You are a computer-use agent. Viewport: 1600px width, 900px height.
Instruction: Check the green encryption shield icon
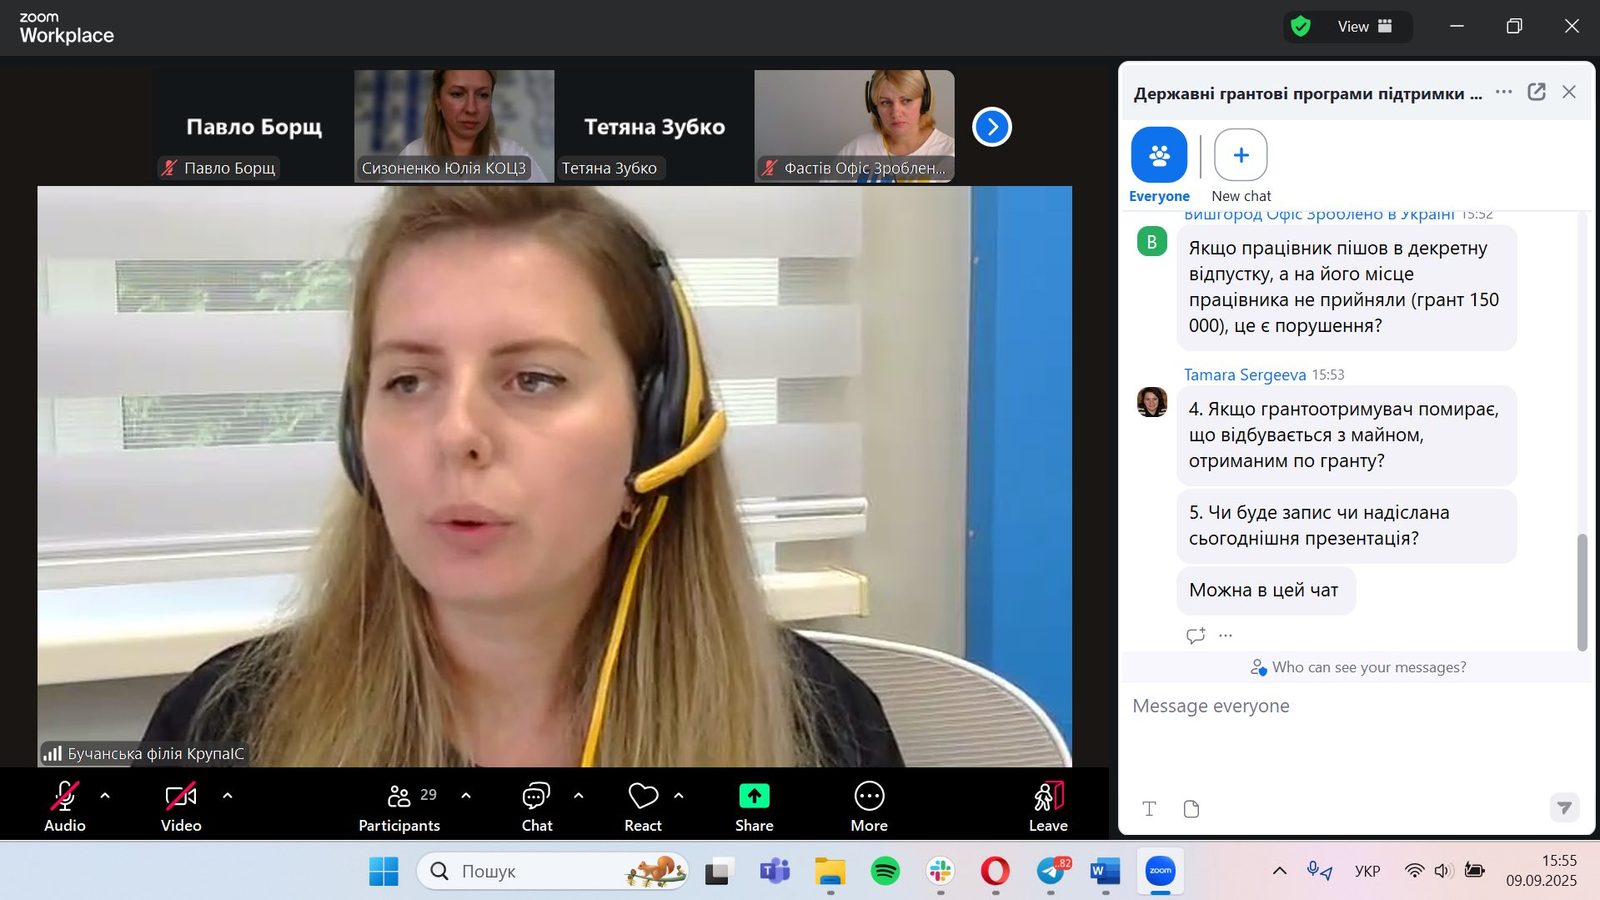point(1301,26)
